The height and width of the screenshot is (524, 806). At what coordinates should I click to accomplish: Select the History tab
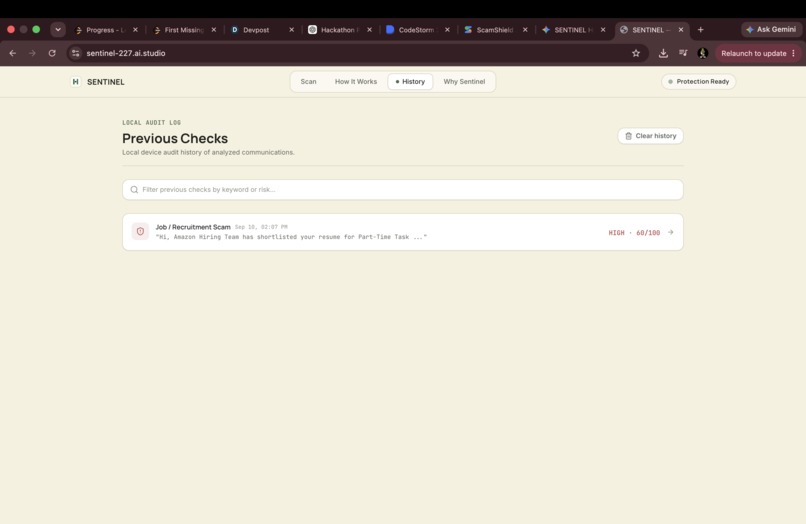click(410, 82)
